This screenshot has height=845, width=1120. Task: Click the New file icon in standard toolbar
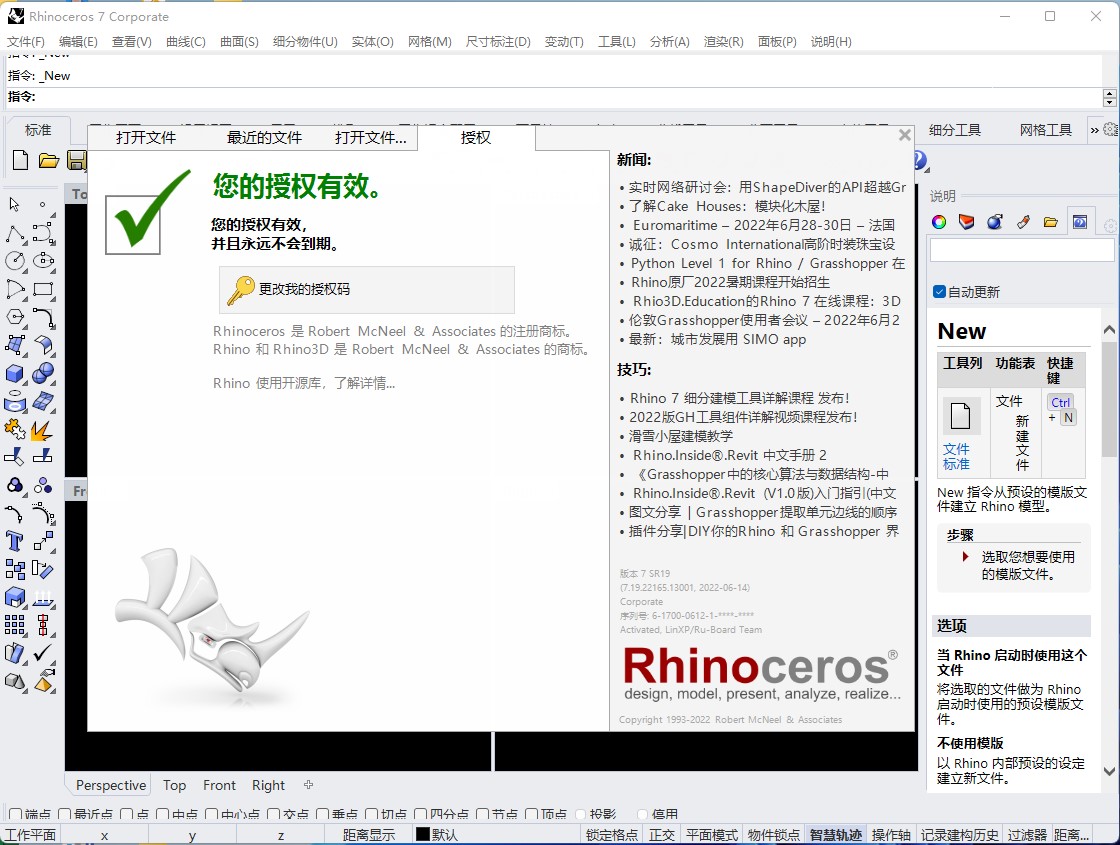tap(21, 160)
